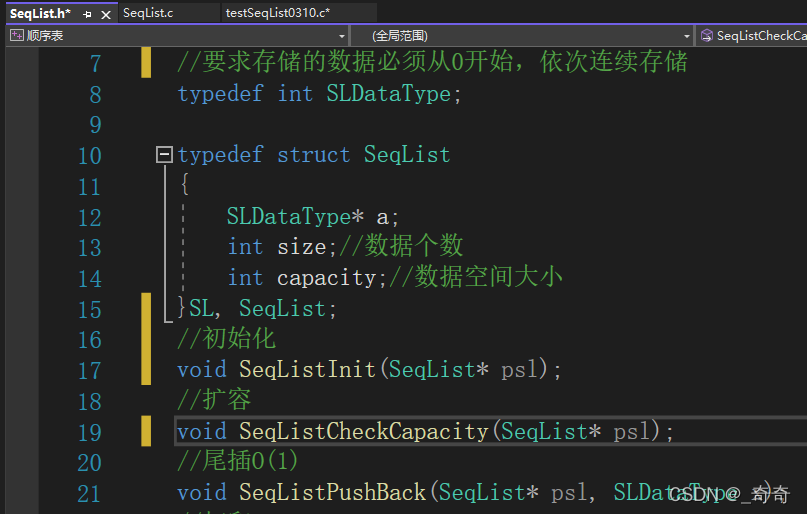Open the 全局范围 scope dropdown

point(686,36)
